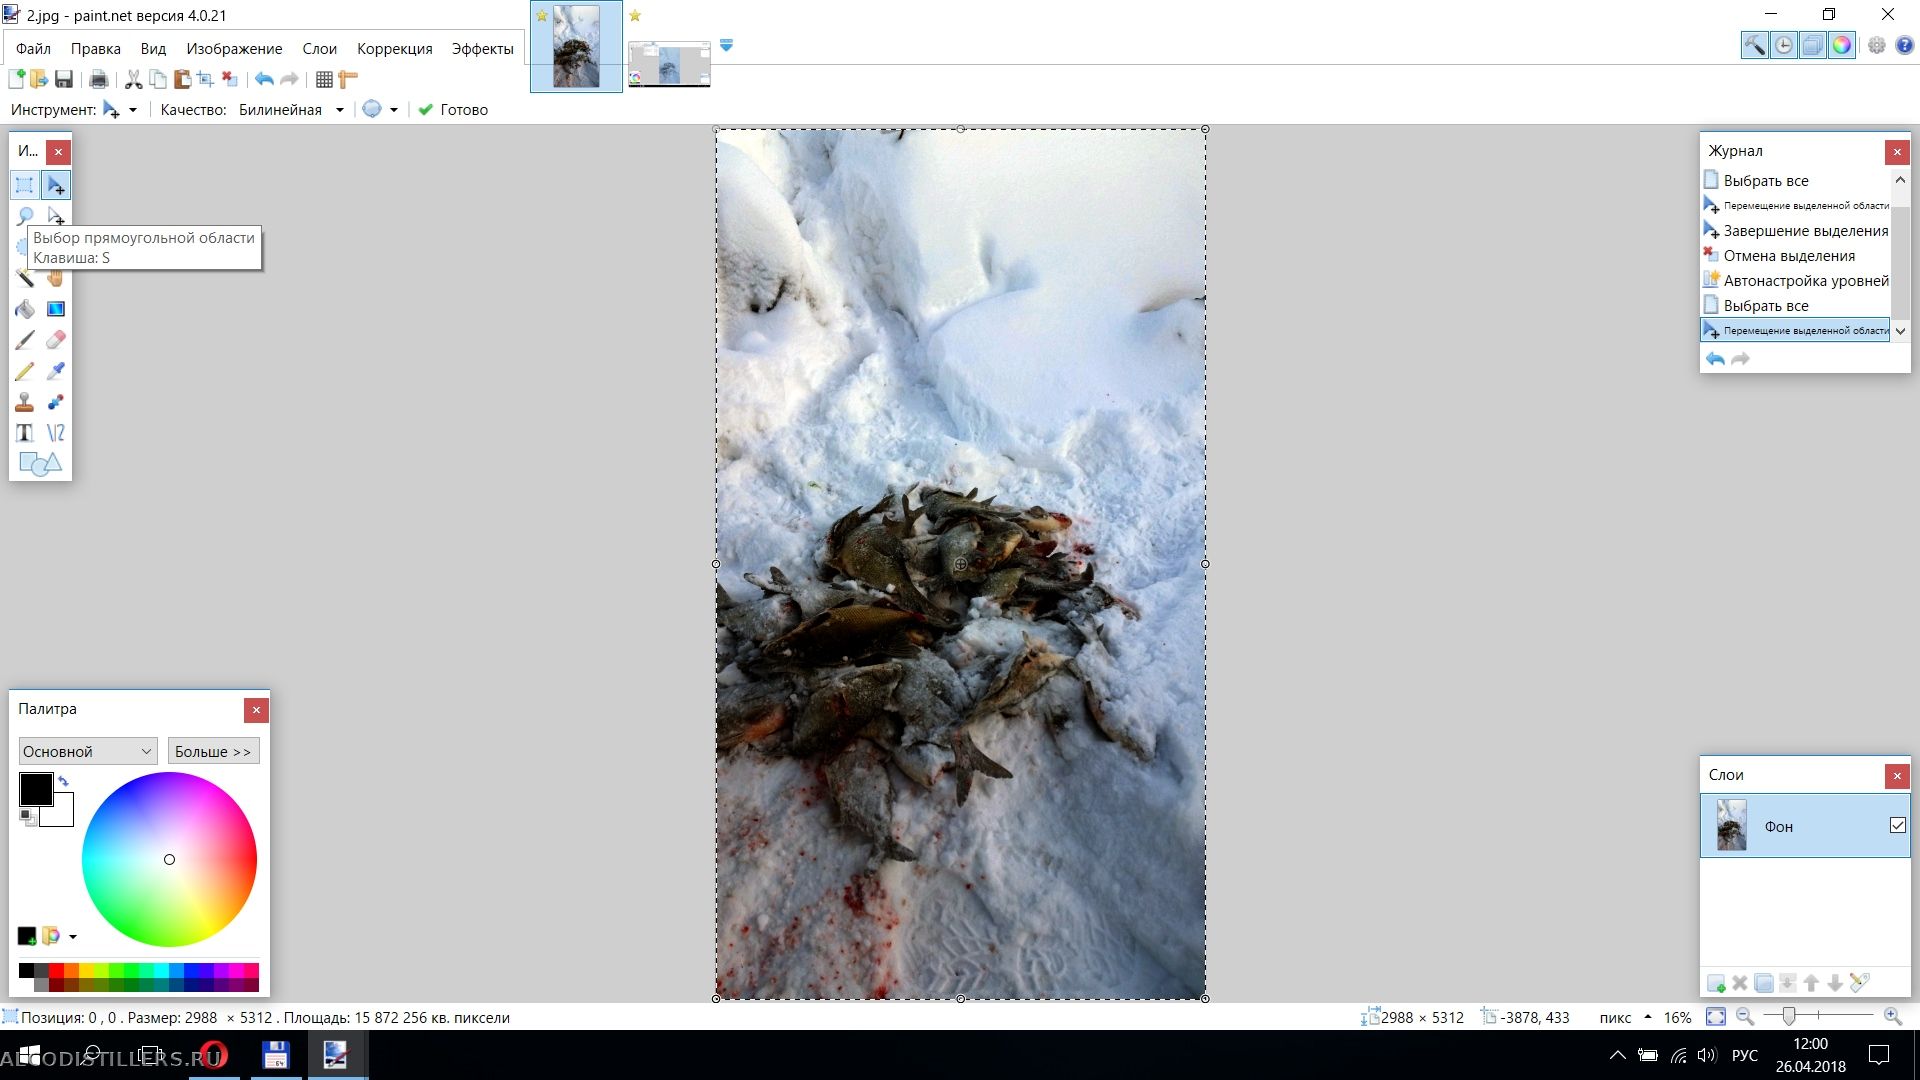Click the primary black color swatch
1920x1080 pixels.
click(x=34, y=788)
